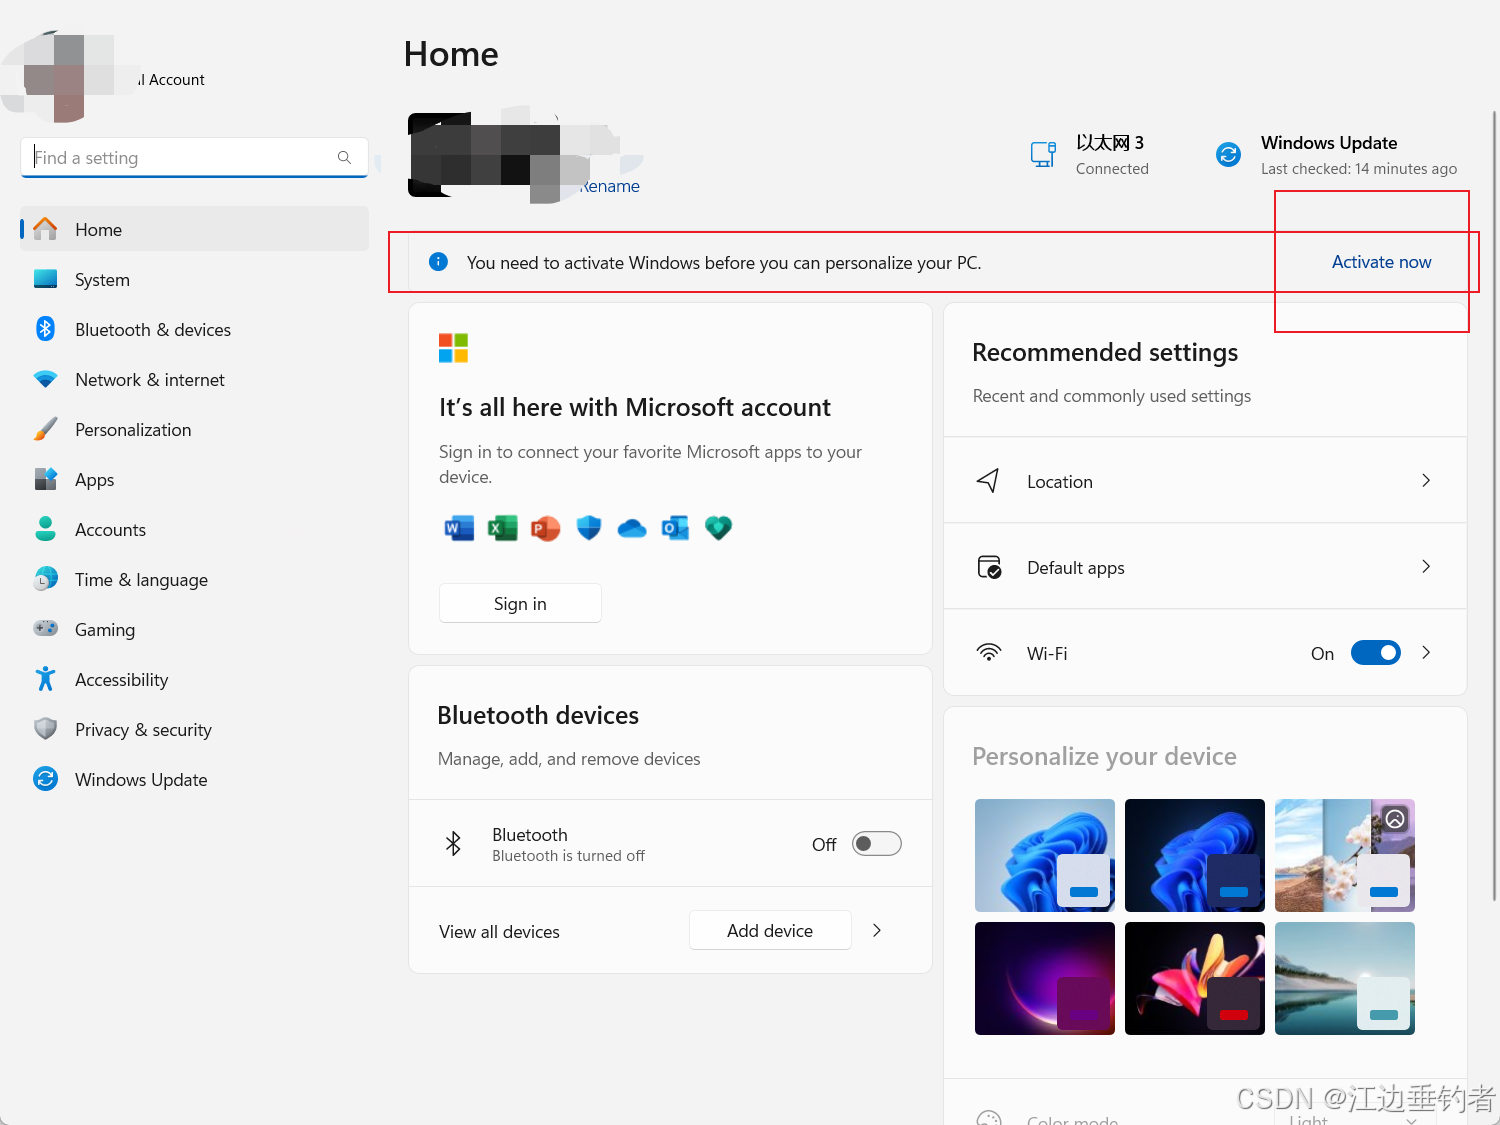Click the Time & language clock icon
Viewport: 1500px width, 1125px height.
(45, 579)
